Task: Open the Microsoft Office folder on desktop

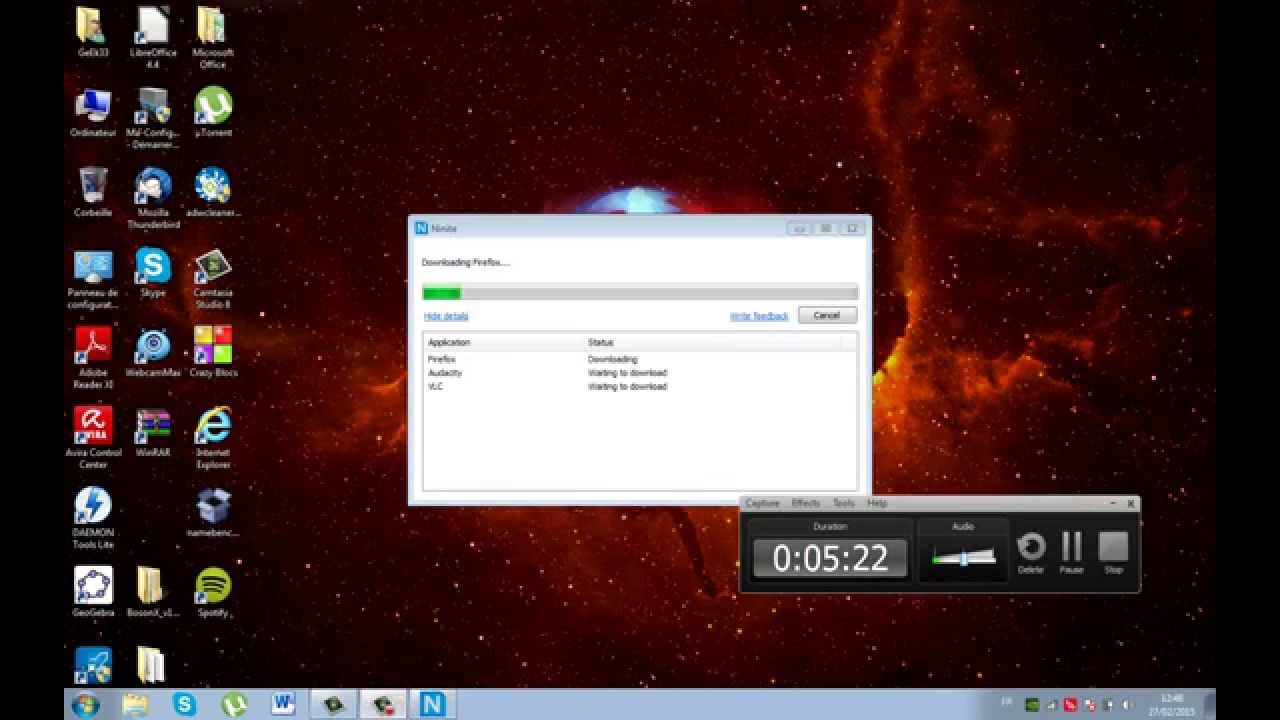Action: [x=212, y=38]
